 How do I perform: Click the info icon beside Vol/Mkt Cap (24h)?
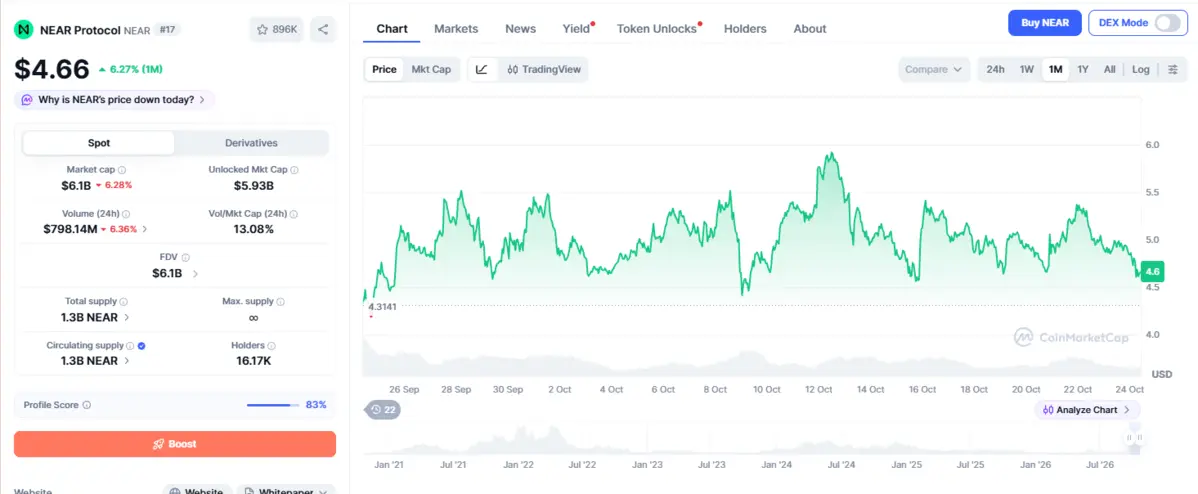(293, 215)
